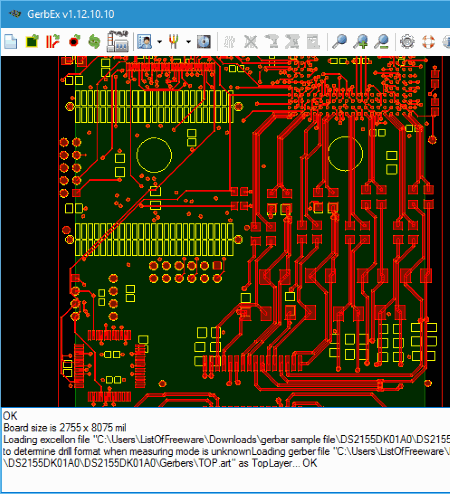Click the GerbEx title bar app icon

point(14,14)
